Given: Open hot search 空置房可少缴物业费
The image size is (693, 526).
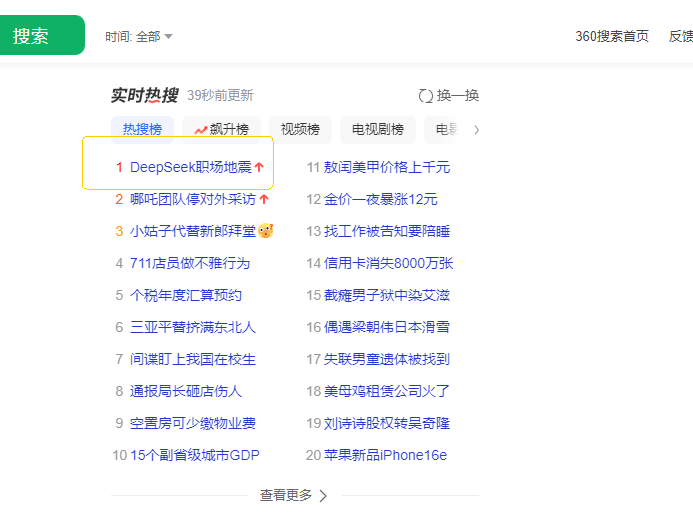Looking at the screenshot, I should click(193, 423).
